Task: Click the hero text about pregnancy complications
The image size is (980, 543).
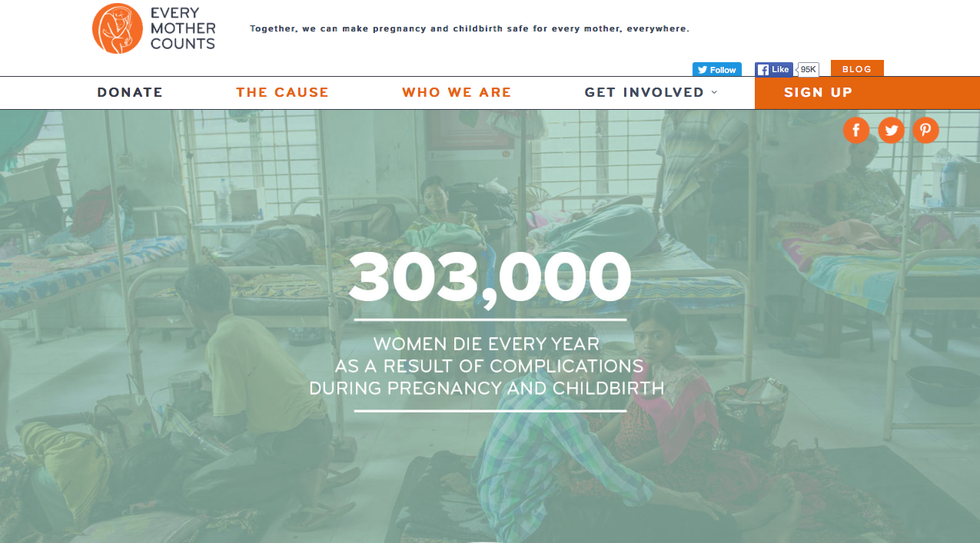Action: [x=488, y=366]
